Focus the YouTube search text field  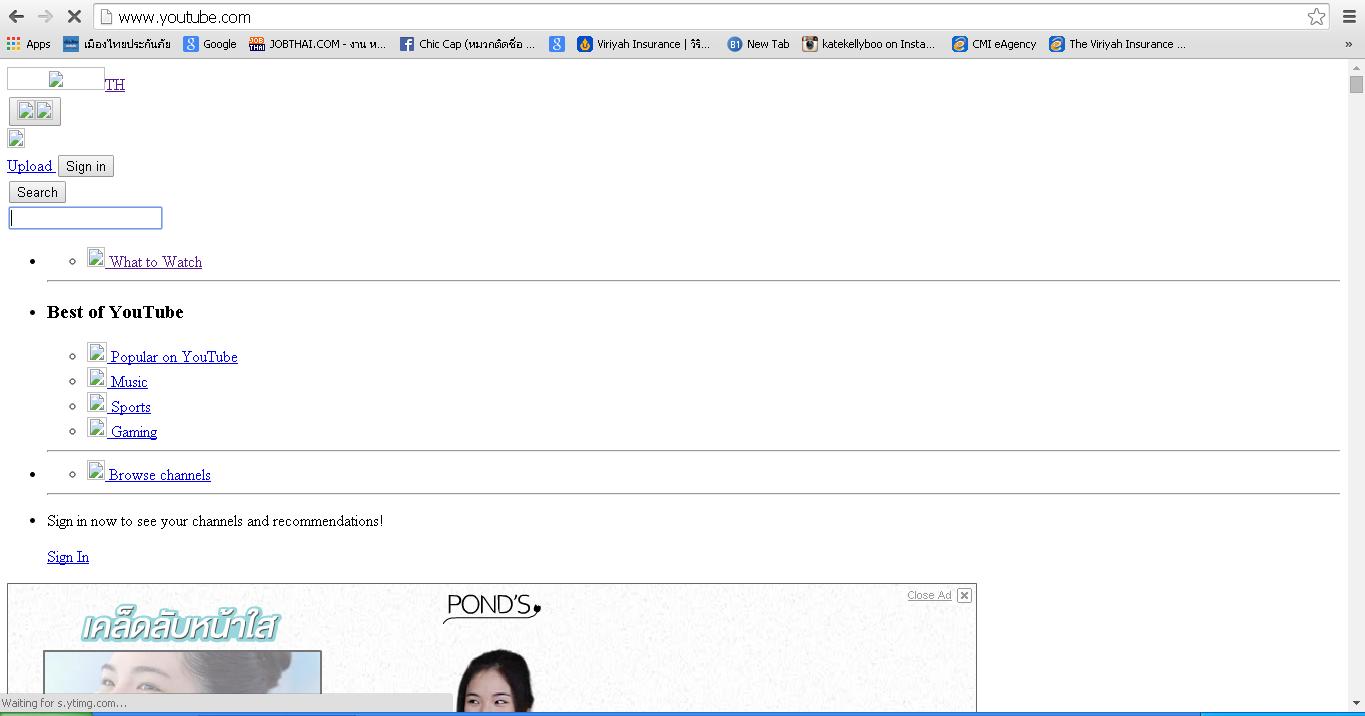pyautogui.click(x=85, y=218)
